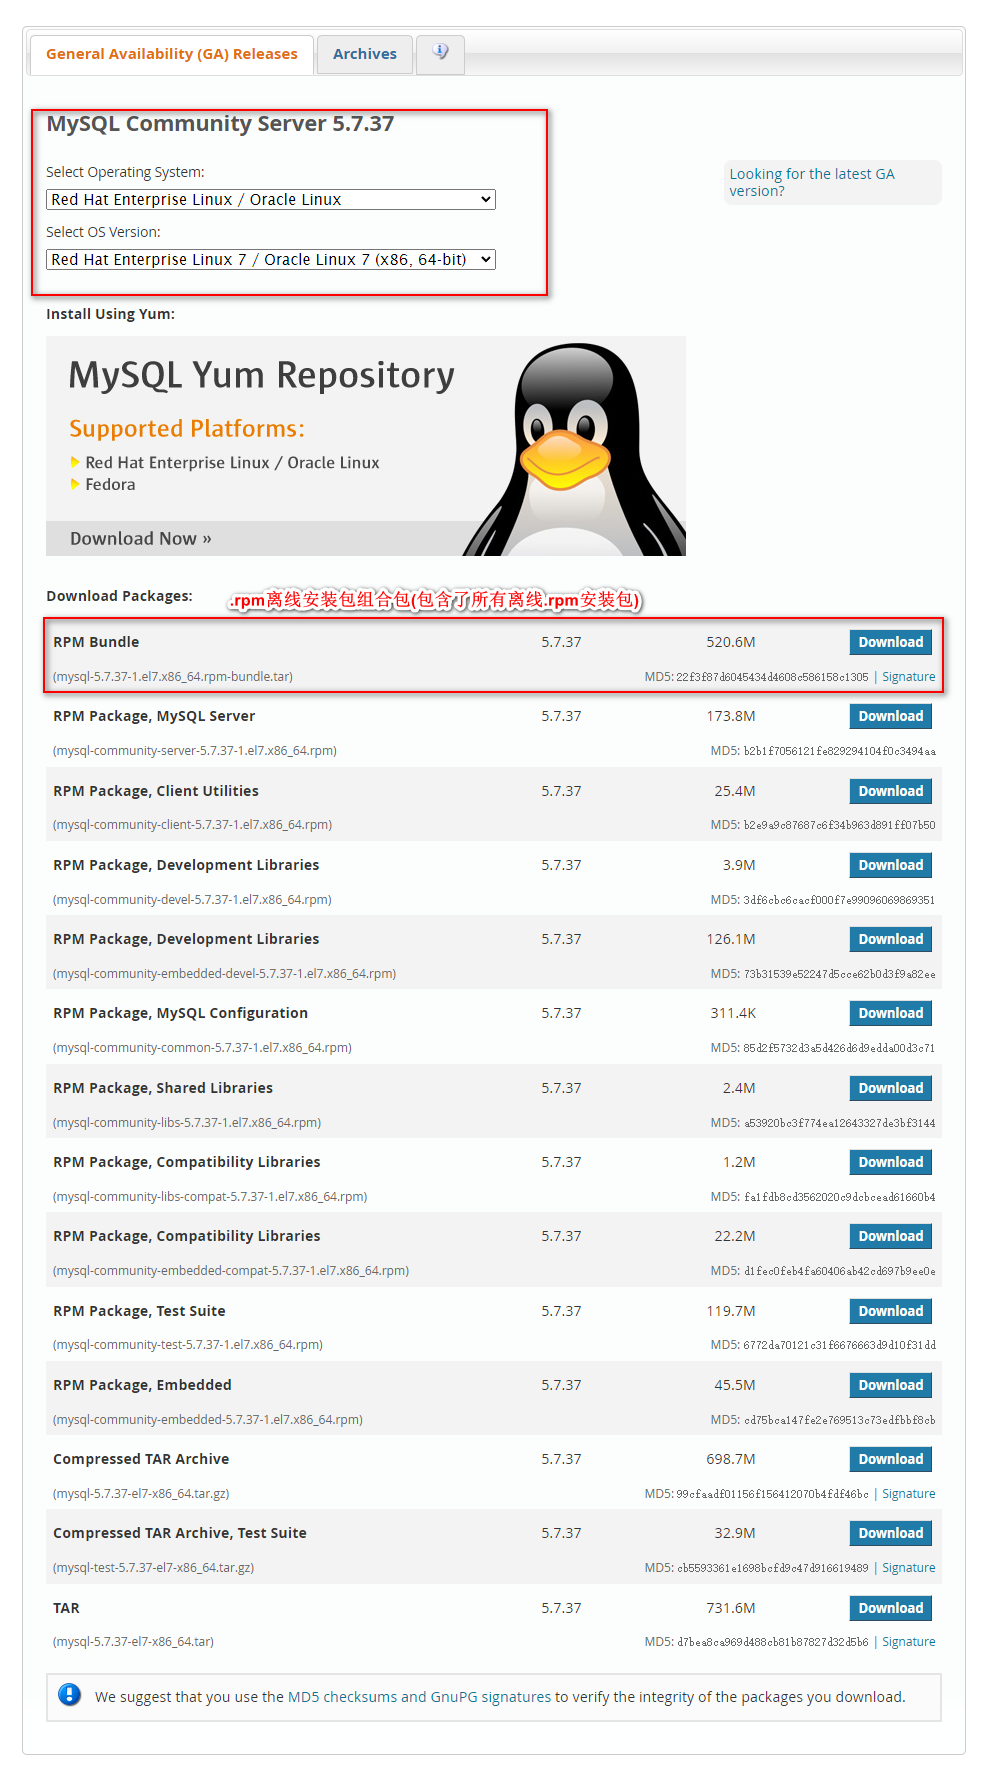Open the Archives tab
The image size is (985, 1784).
pos(365,54)
